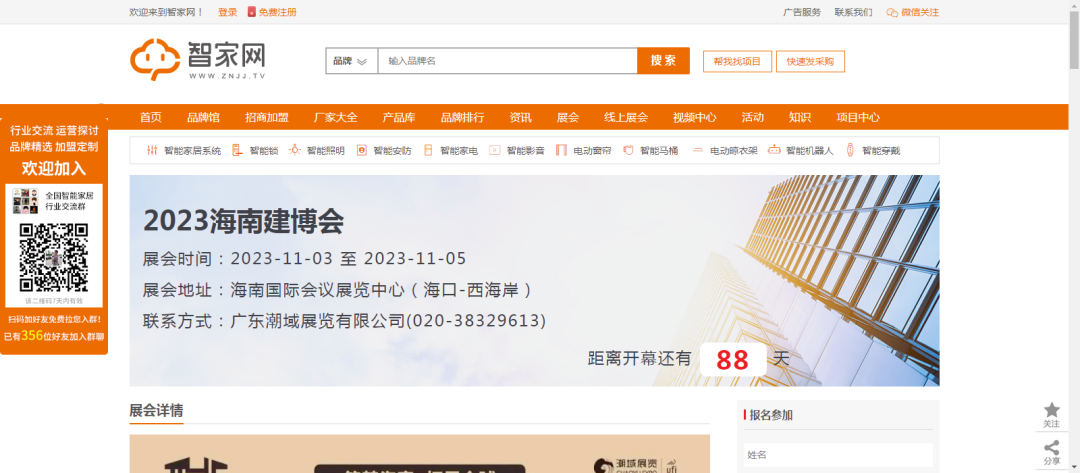The height and width of the screenshot is (473, 1080).
Task: Open the 资讯 nav item
Action: [520, 117]
